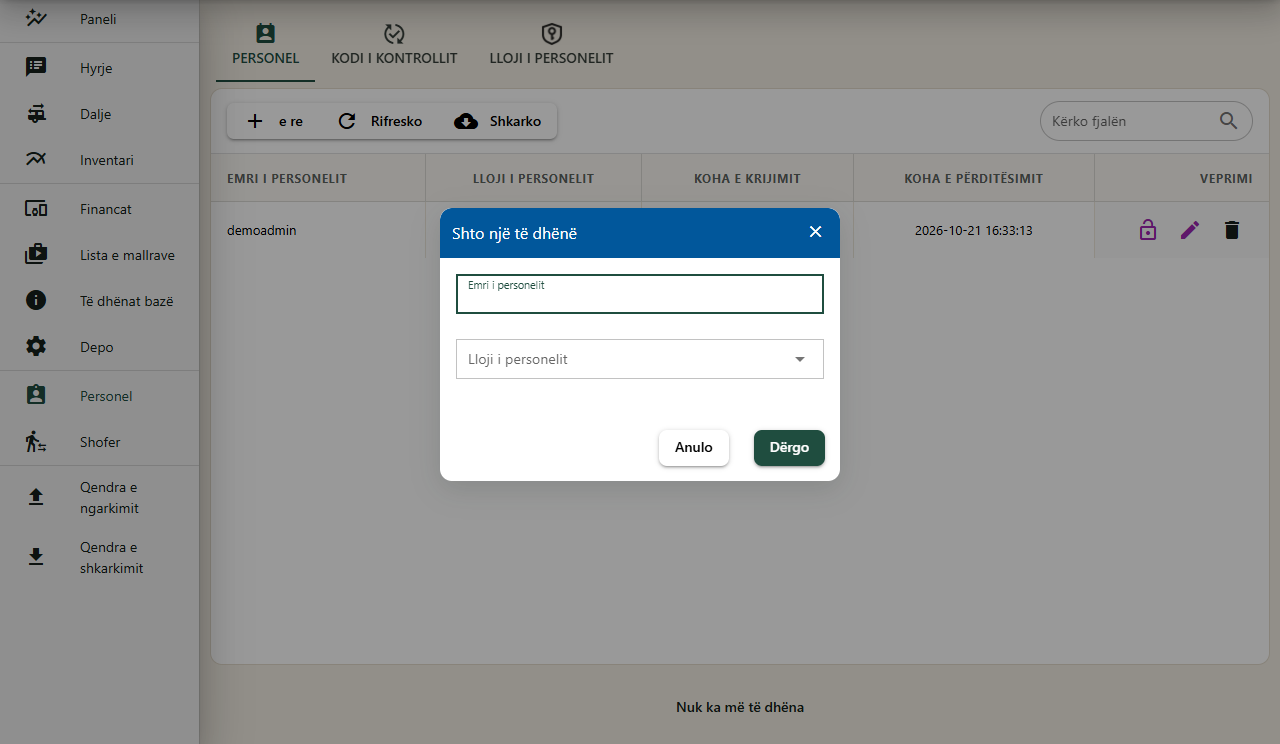Click the Lista e mallrave sidebar label
The image size is (1280, 744).
coord(127,255)
